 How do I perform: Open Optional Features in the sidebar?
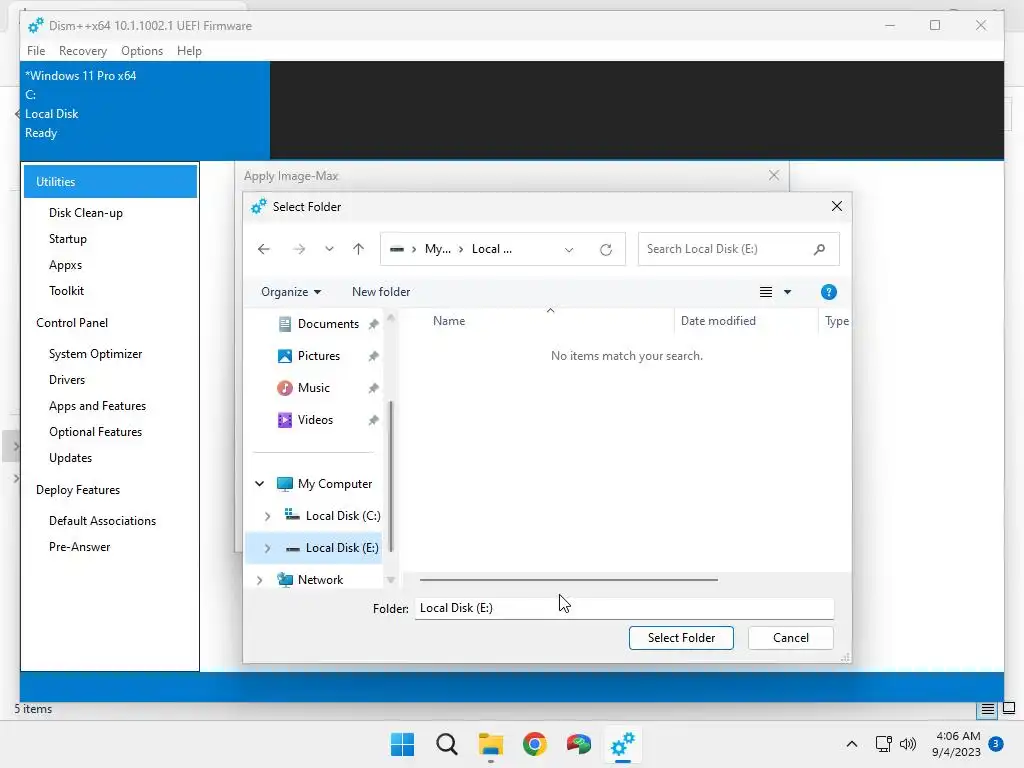95,432
